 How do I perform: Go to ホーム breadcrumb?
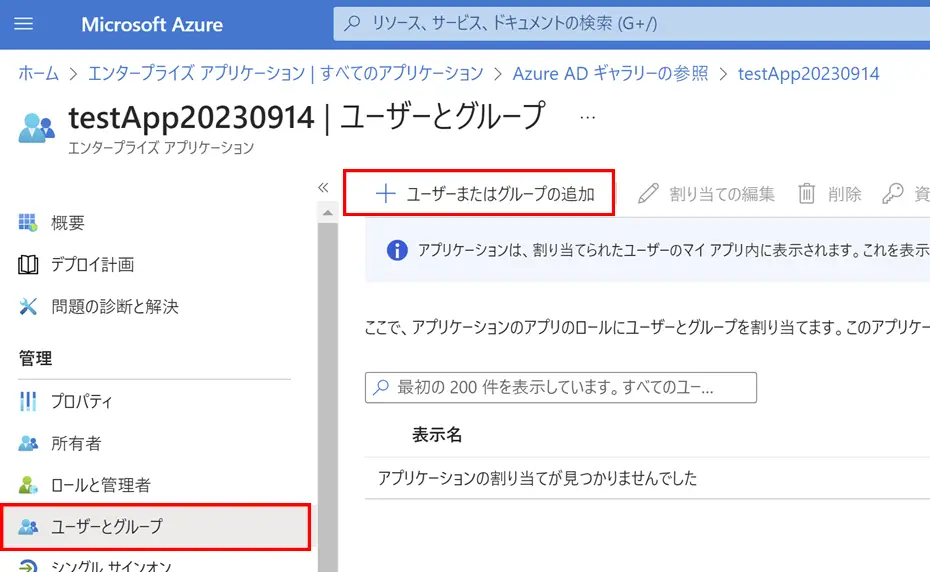pos(39,73)
